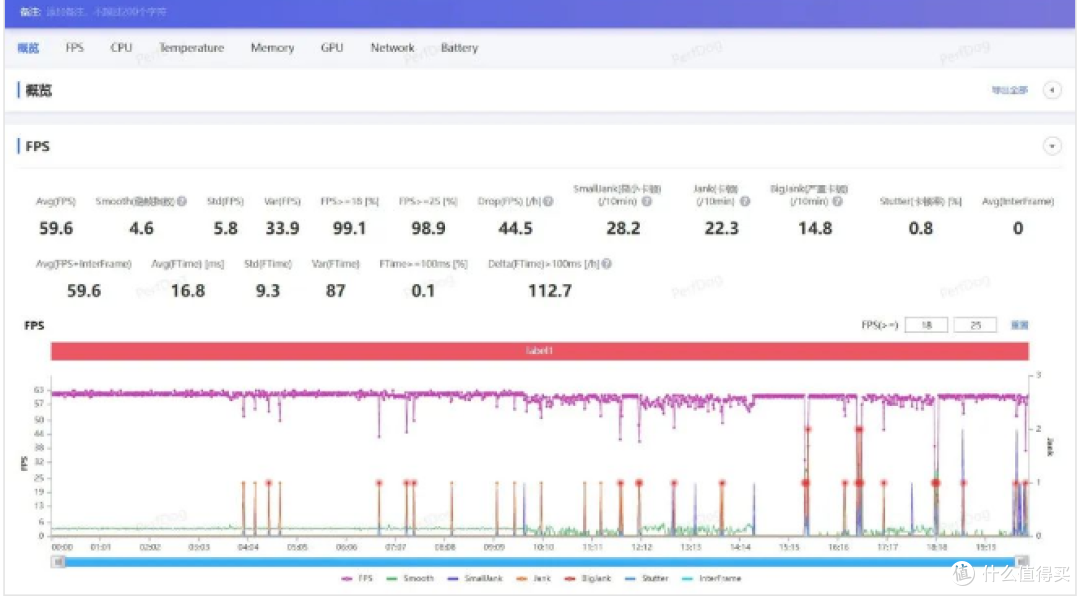Switch to the FPS tab
Screen dimensions: 1080x596
pos(74,48)
